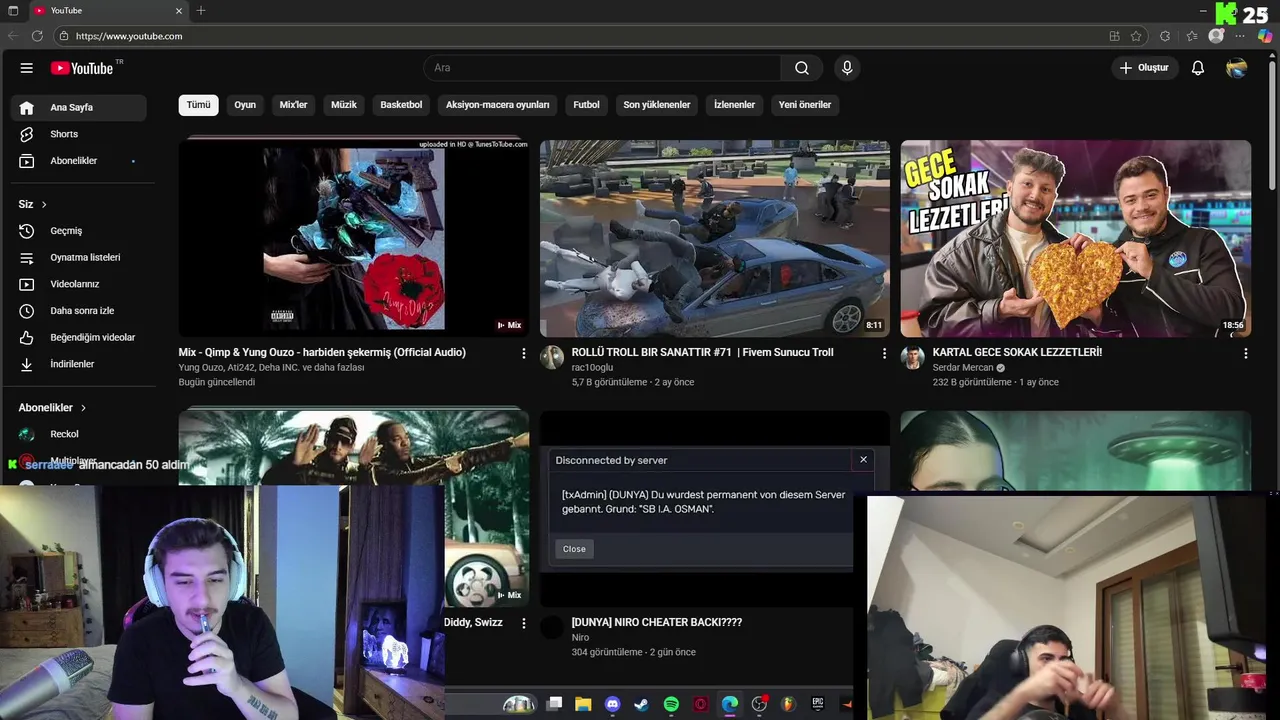Open Geçmiş in the sidebar

[x=79, y=231]
